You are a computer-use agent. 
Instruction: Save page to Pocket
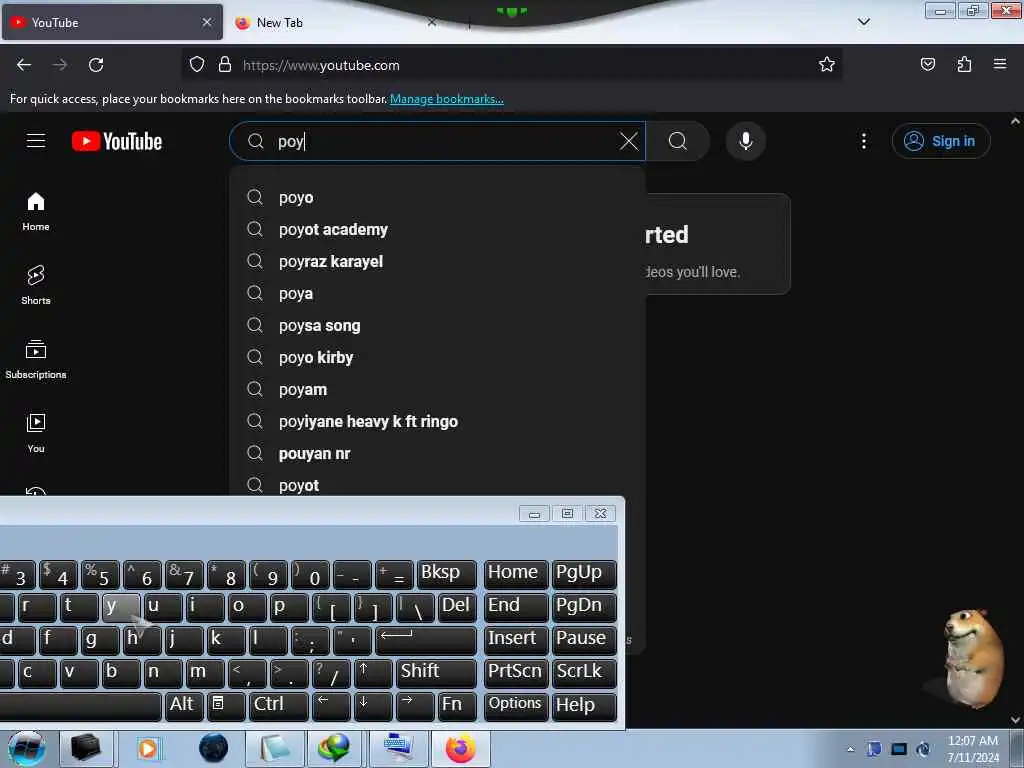coord(927,65)
